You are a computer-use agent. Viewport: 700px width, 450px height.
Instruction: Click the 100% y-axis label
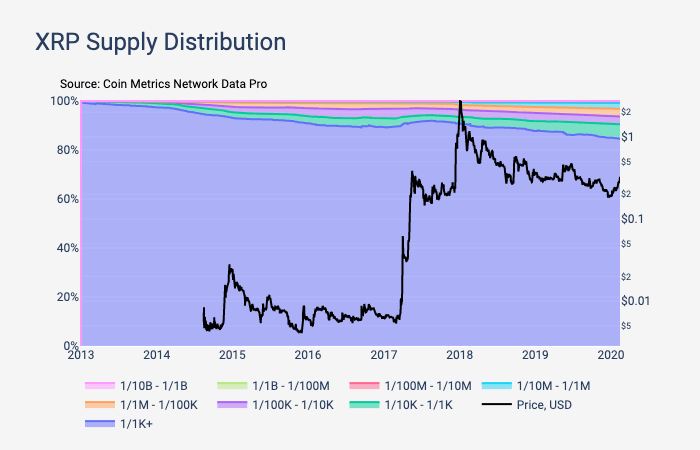click(65, 101)
